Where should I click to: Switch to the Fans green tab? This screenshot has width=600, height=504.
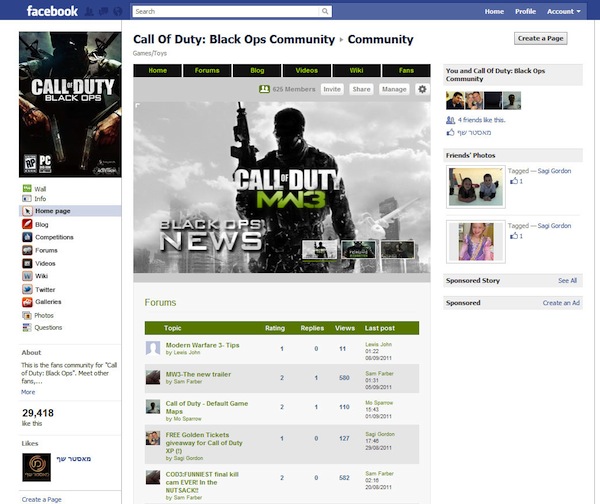(x=406, y=70)
